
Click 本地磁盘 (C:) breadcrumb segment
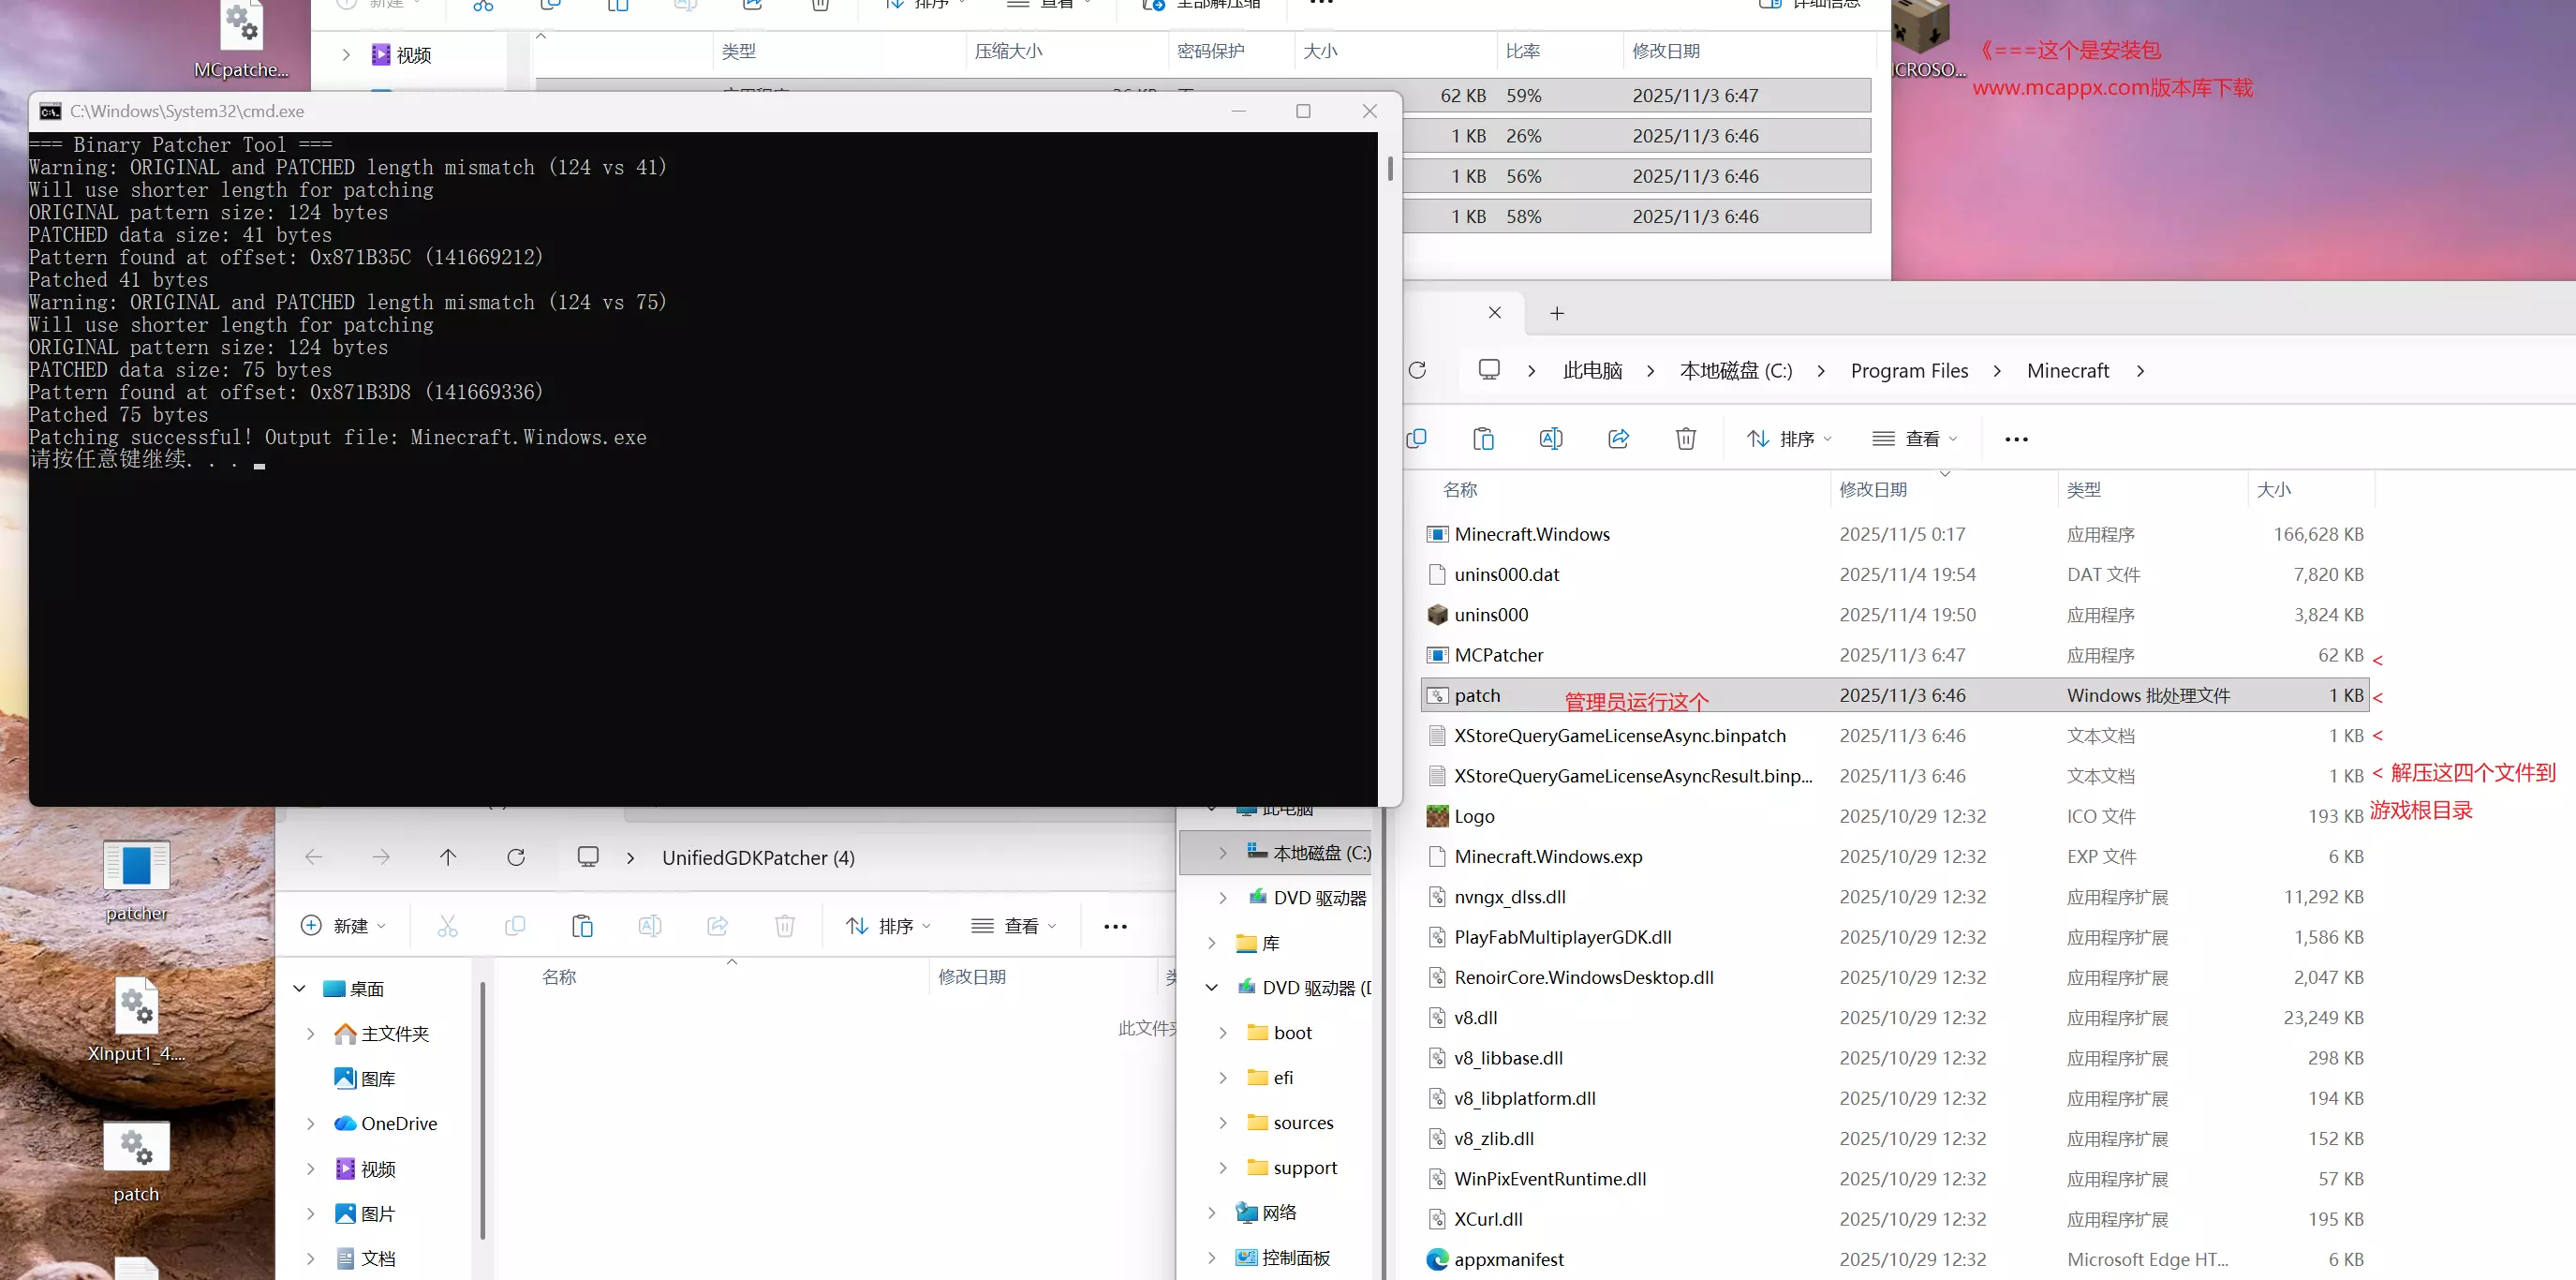[1736, 371]
